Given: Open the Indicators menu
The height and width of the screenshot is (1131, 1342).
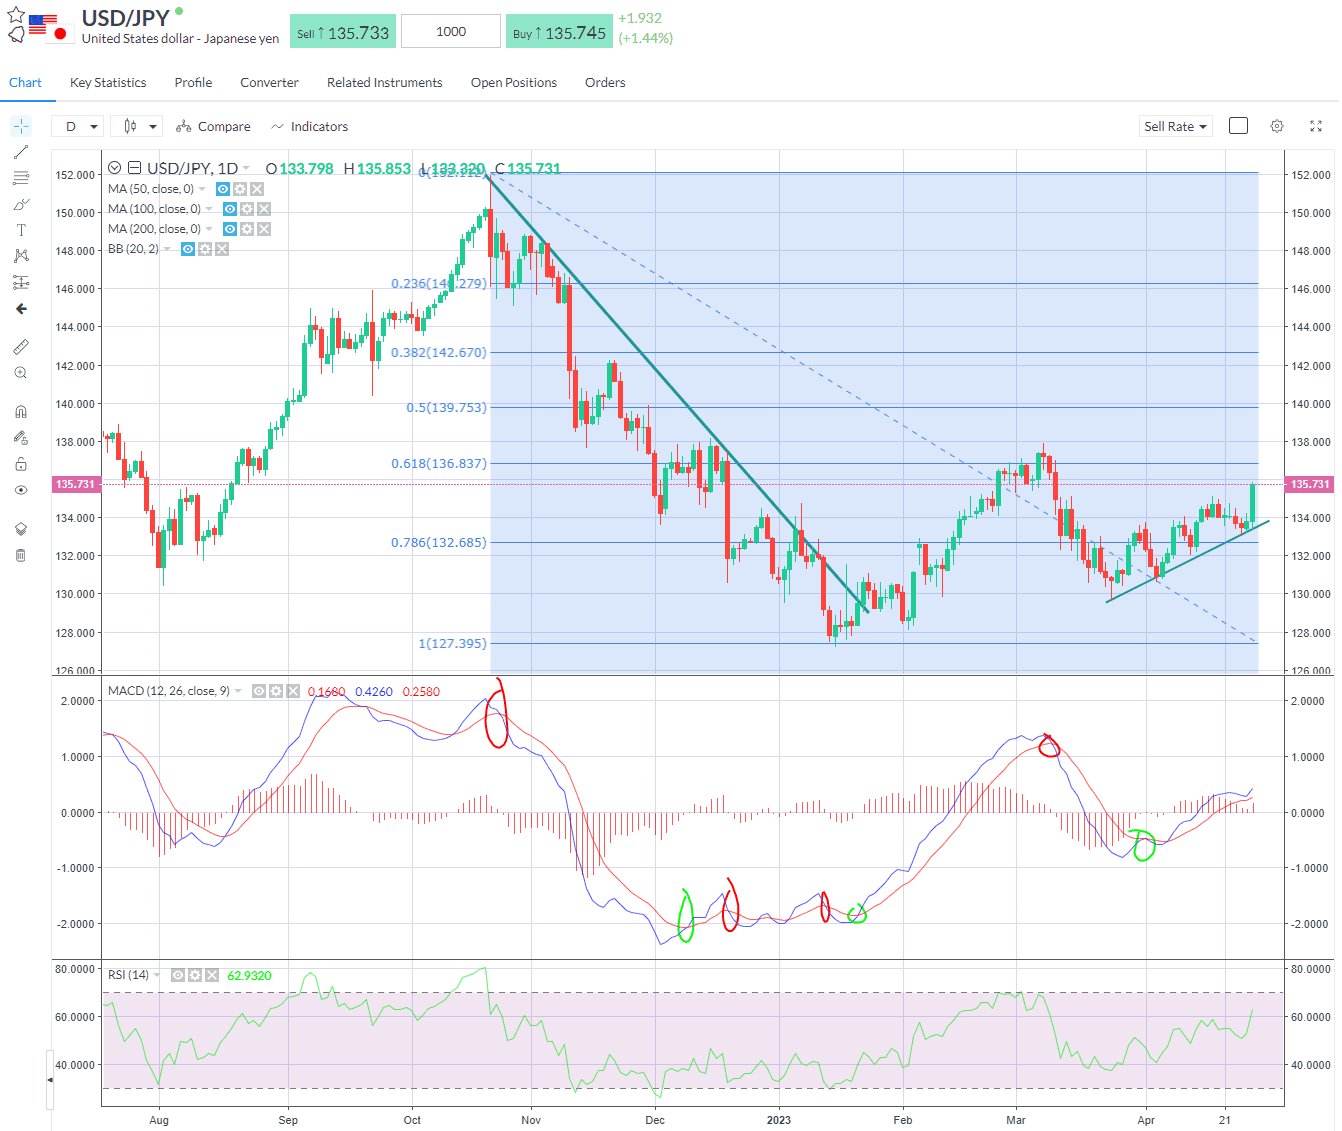Looking at the screenshot, I should tap(309, 126).
